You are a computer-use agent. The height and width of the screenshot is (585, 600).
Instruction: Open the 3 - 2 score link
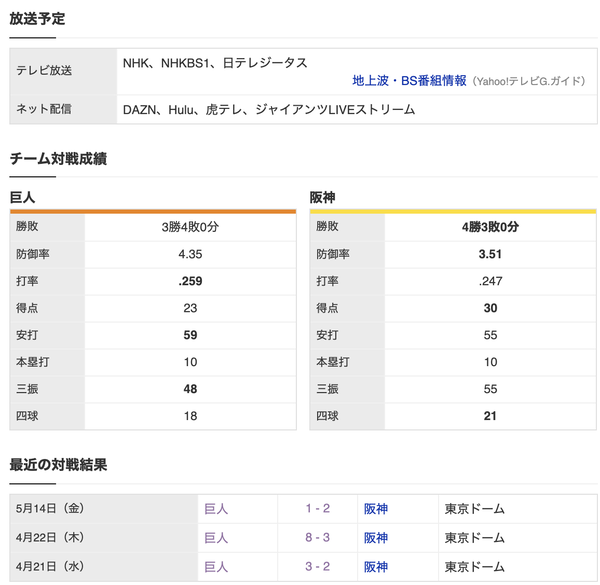tap(317, 567)
